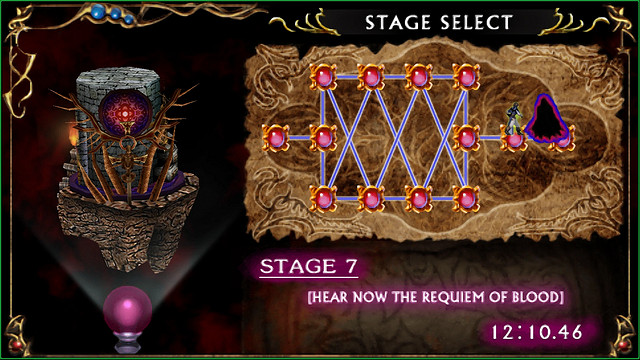
Task: Select the STAGE 7 label
Action: (309, 267)
